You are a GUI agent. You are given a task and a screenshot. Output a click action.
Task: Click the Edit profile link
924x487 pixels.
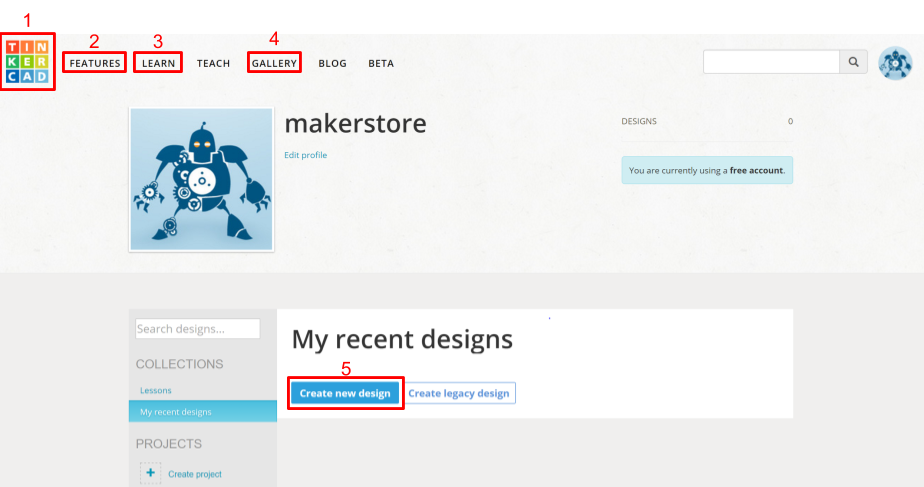click(x=305, y=155)
